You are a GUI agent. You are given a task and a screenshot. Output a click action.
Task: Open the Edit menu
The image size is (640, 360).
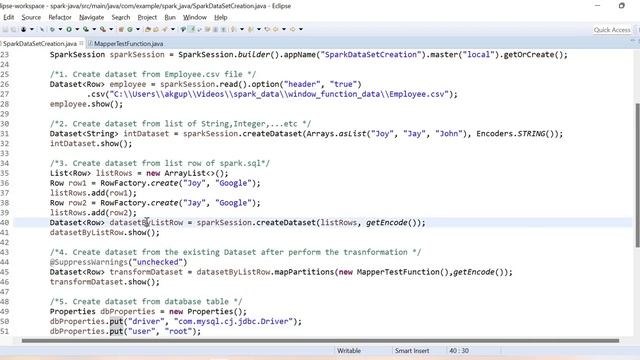[9, 17]
